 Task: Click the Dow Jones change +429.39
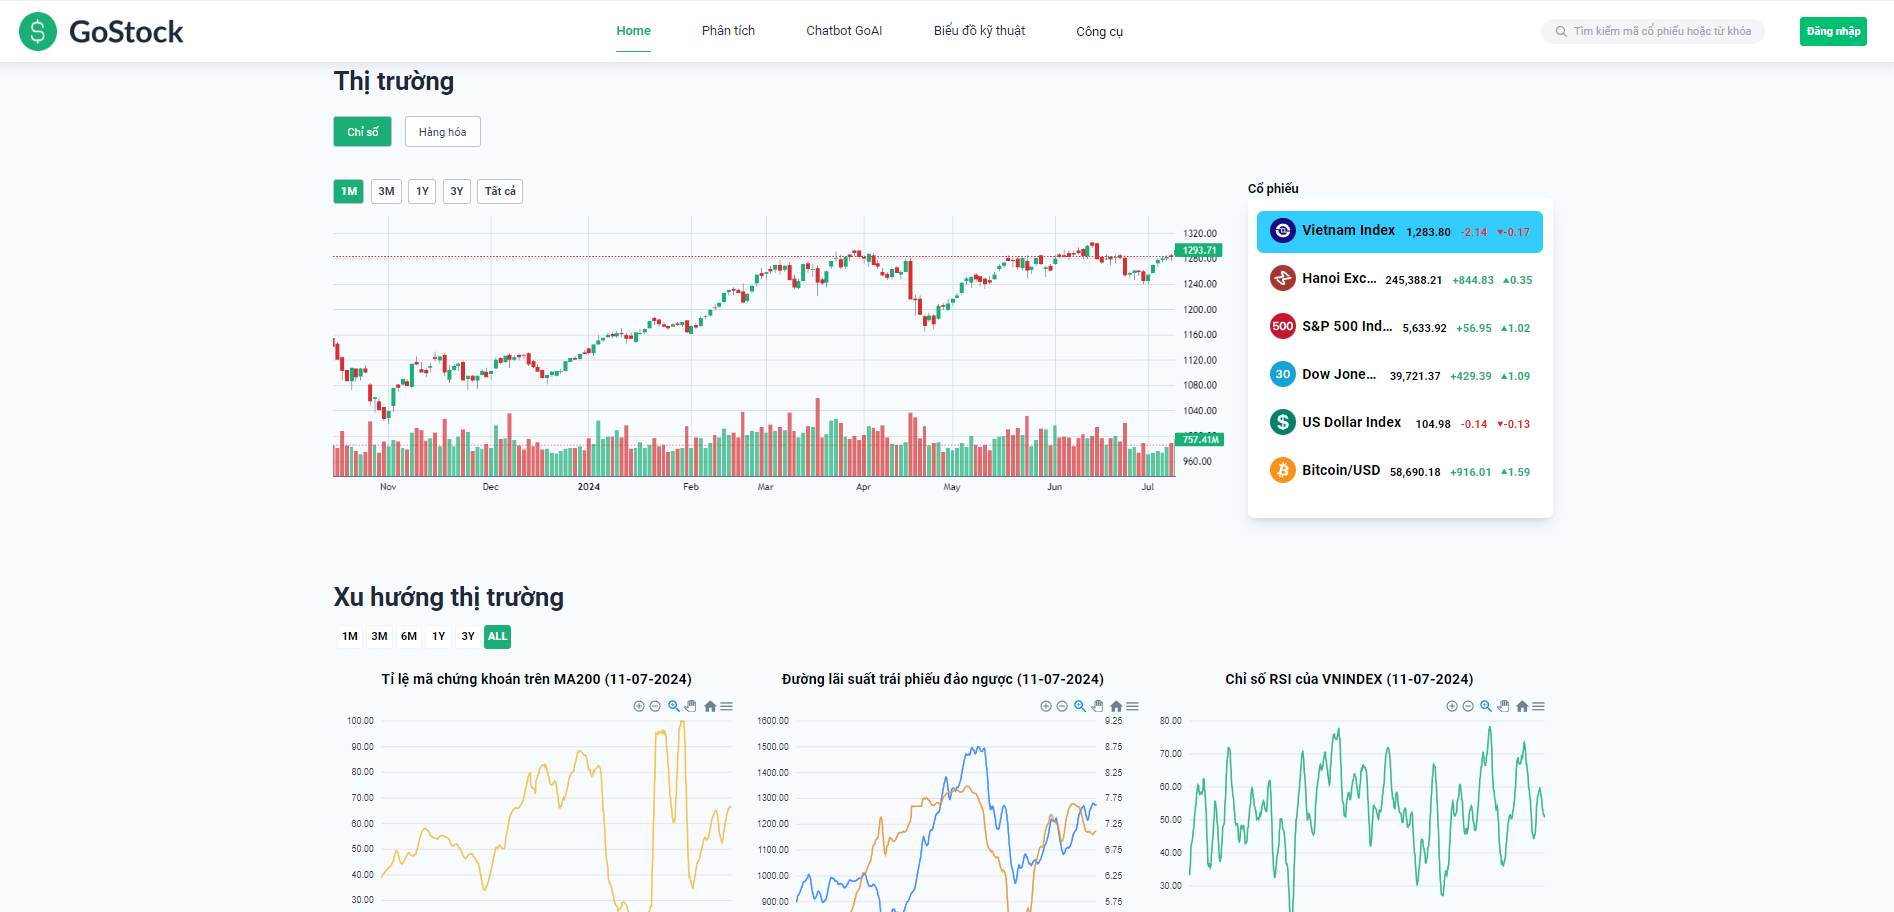(x=1470, y=376)
